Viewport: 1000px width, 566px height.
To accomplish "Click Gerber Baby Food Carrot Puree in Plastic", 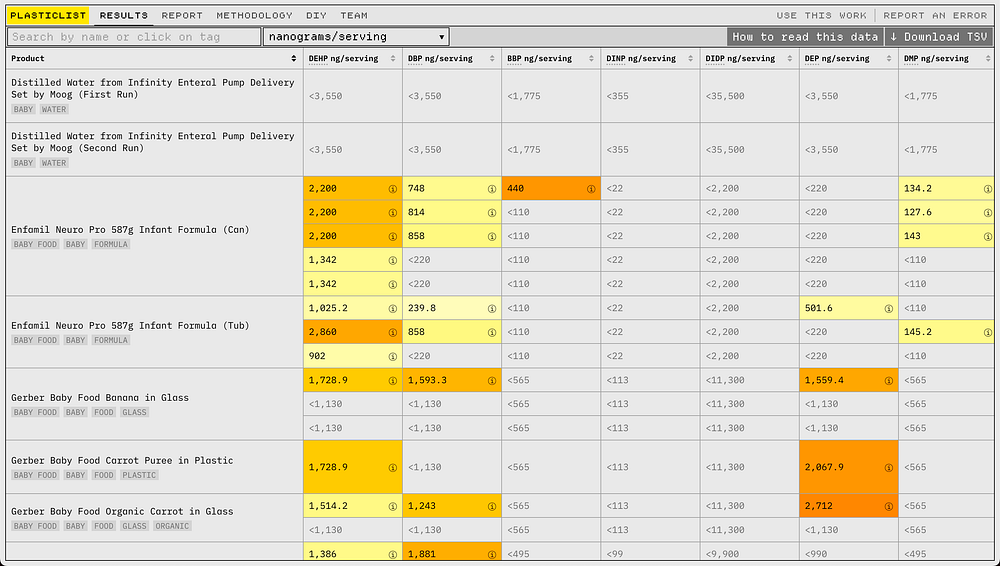I will tap(122, 460).
